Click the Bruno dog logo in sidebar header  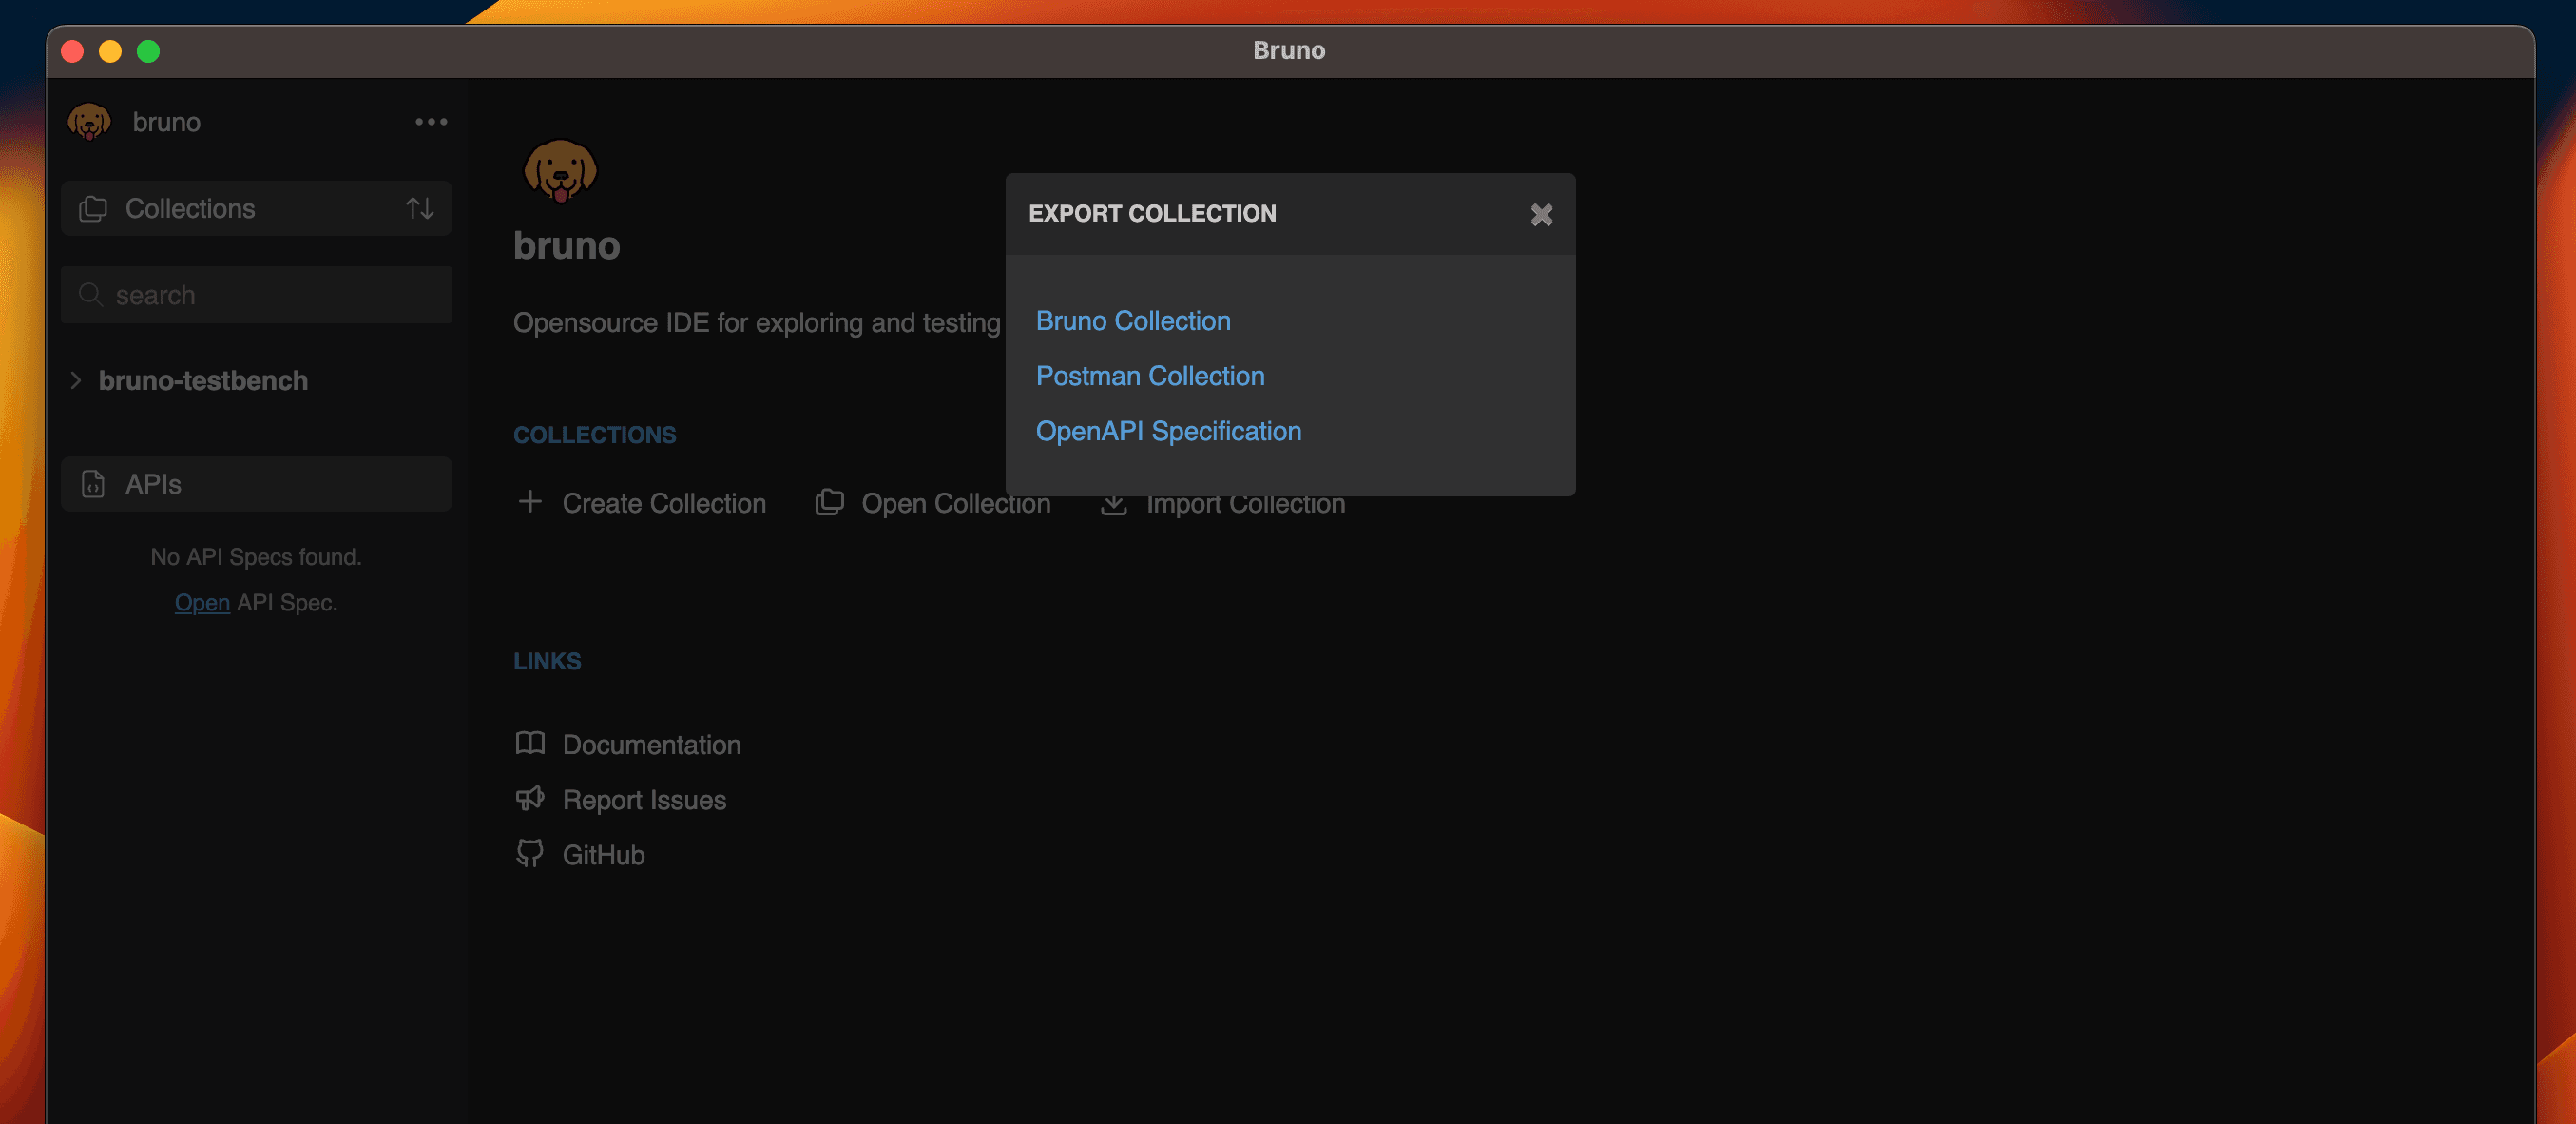pyautogui.click(x=89, y=122)
